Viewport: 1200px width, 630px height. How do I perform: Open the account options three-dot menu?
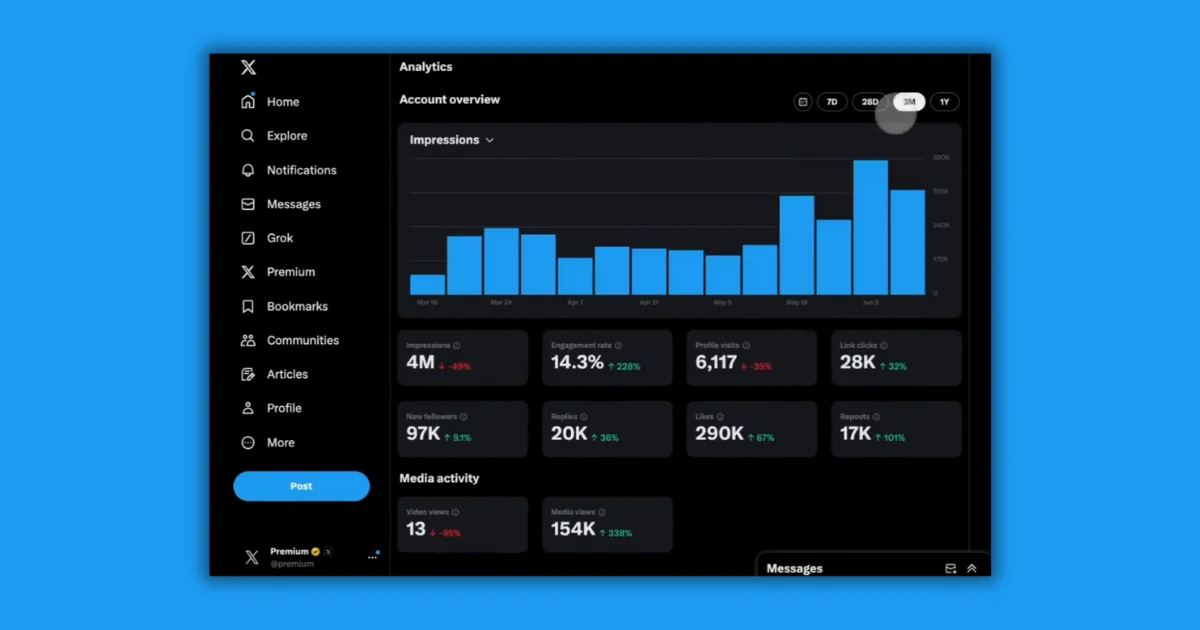(x=372, y=557)
